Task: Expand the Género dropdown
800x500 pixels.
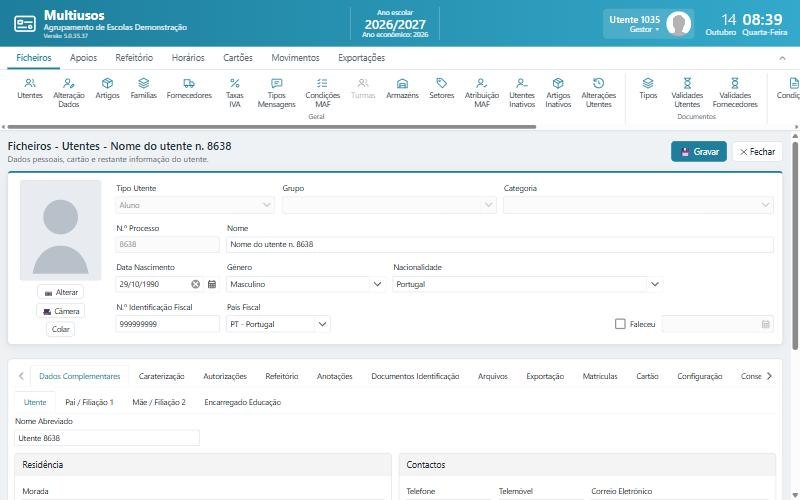Action: coord(377,284)
